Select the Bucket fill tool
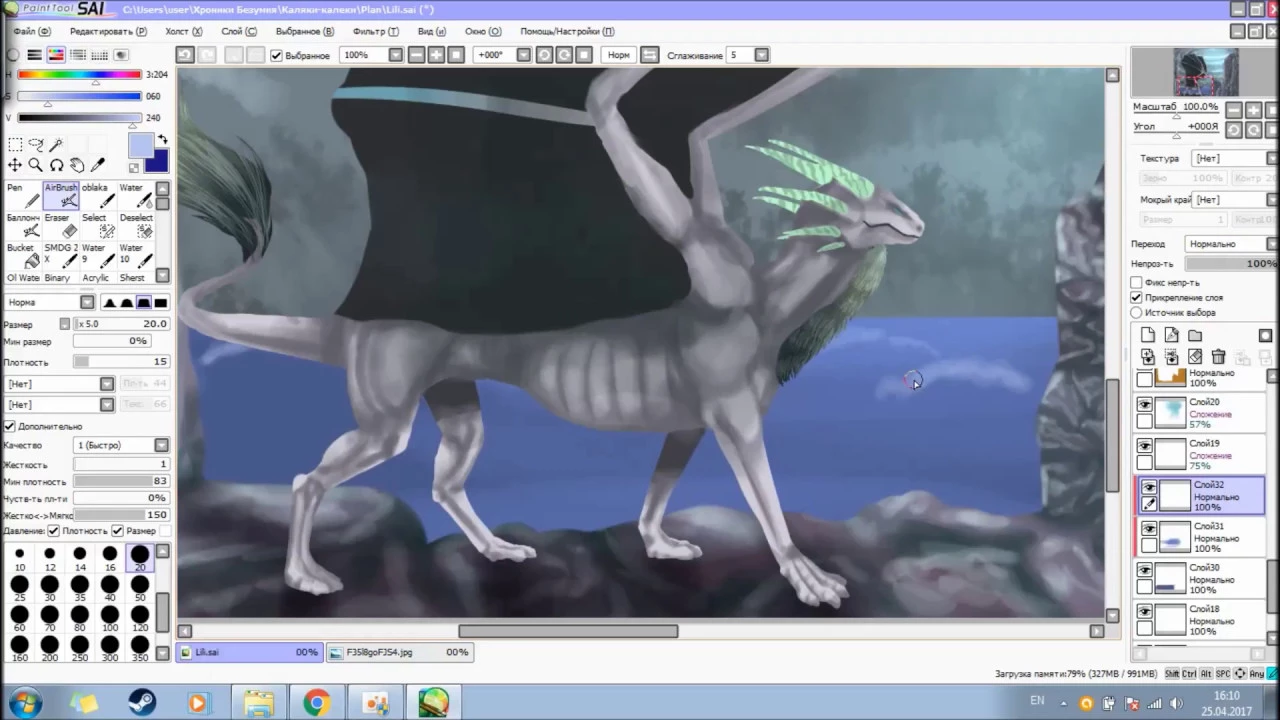Image resolution: width=1280 pixels, height=720 pixels. 24,255
